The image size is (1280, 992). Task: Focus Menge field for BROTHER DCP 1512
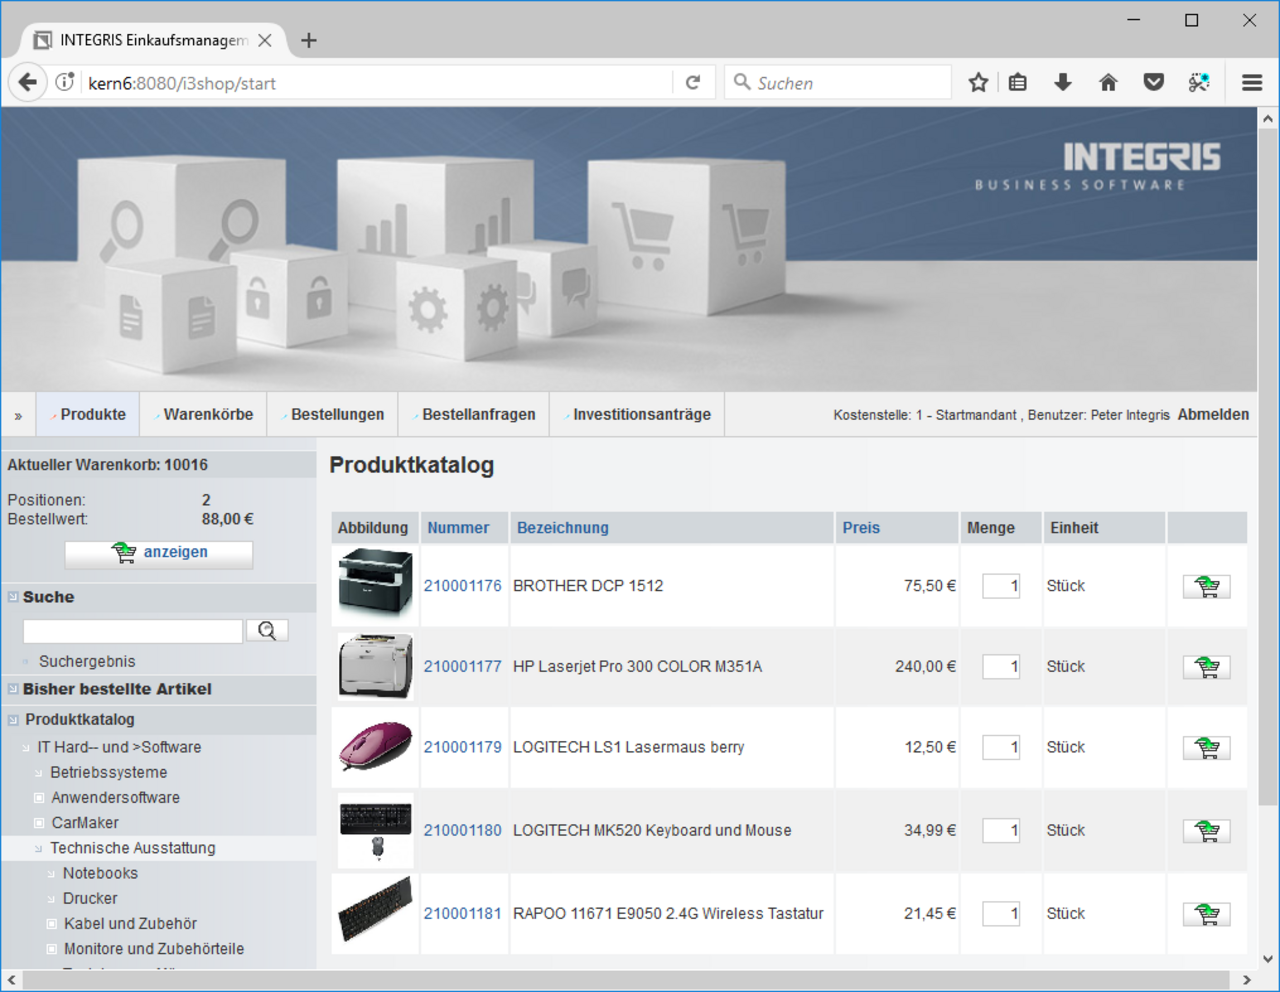[1000, 586]
